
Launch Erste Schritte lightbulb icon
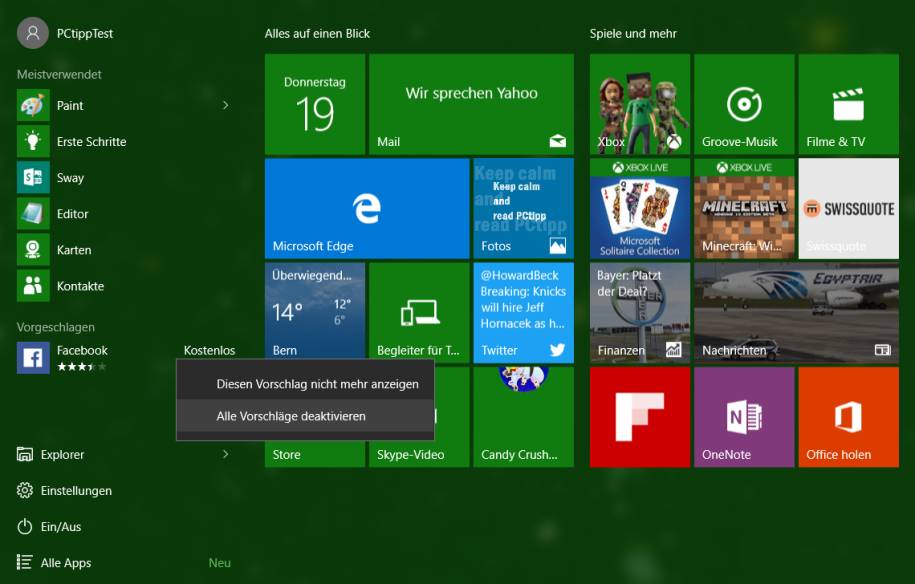point(33,141)
